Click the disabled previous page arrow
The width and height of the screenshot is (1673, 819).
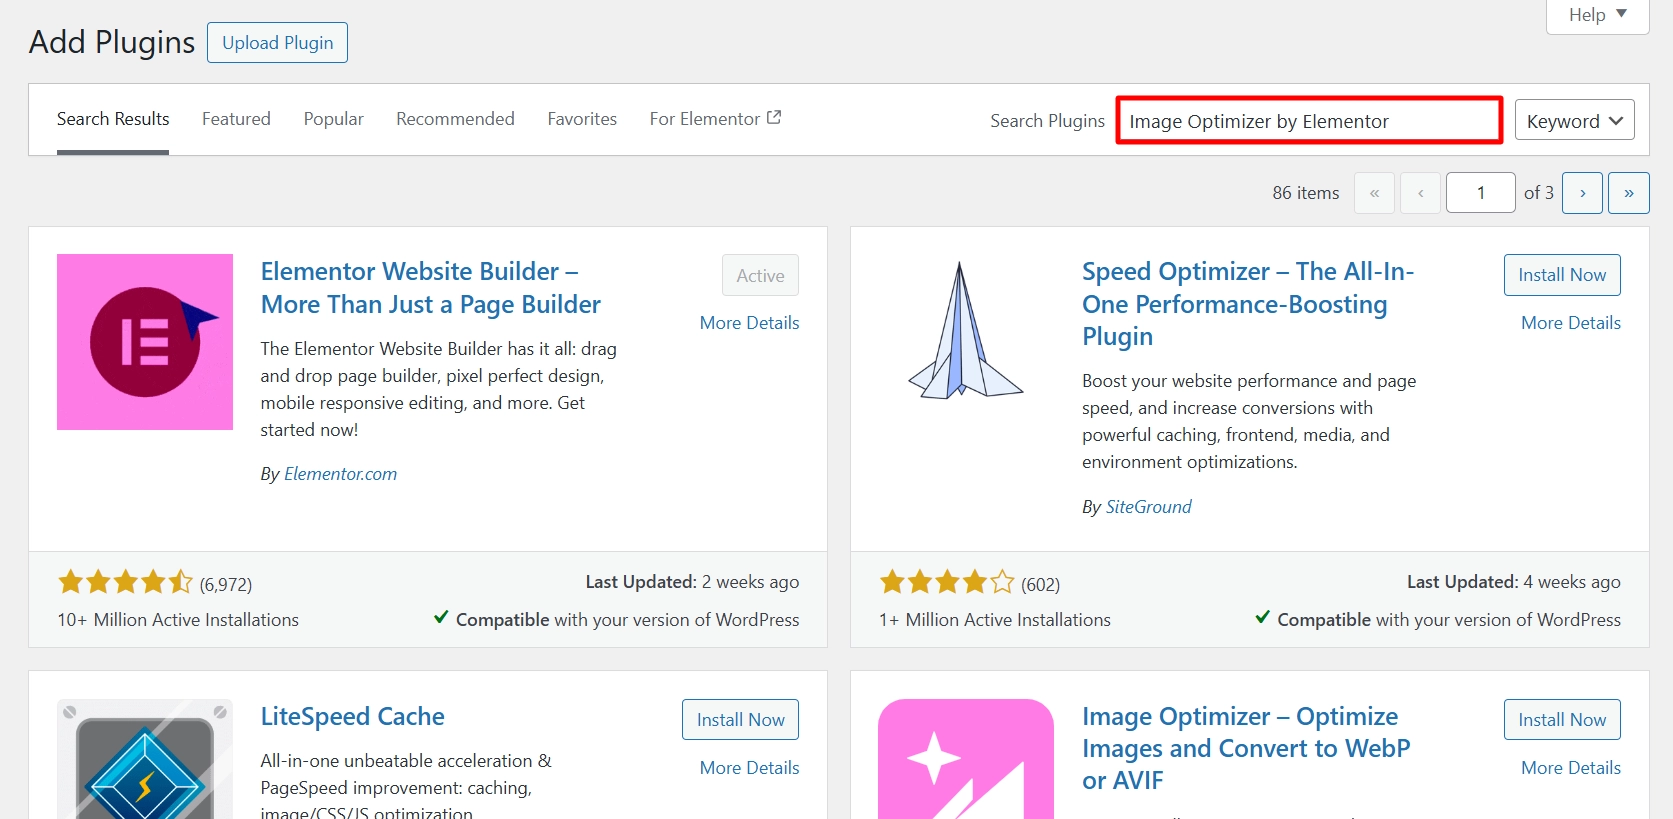pyautogui.click(x=1421, y=193)
